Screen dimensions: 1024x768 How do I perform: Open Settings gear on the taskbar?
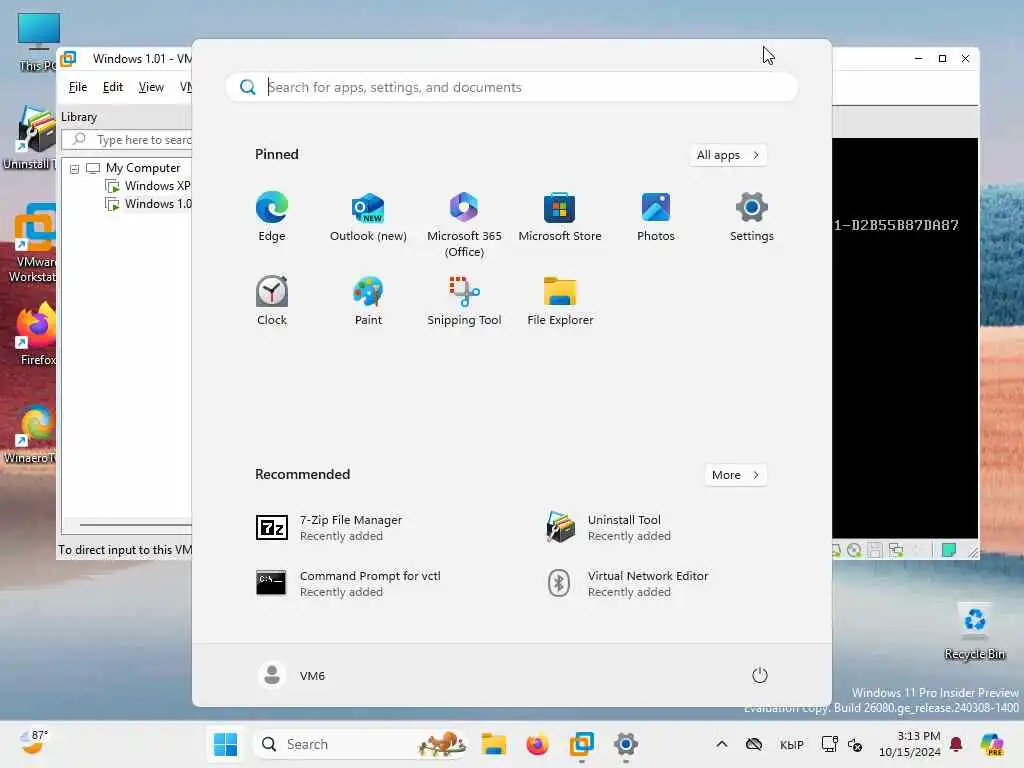(x=625, y=744)
